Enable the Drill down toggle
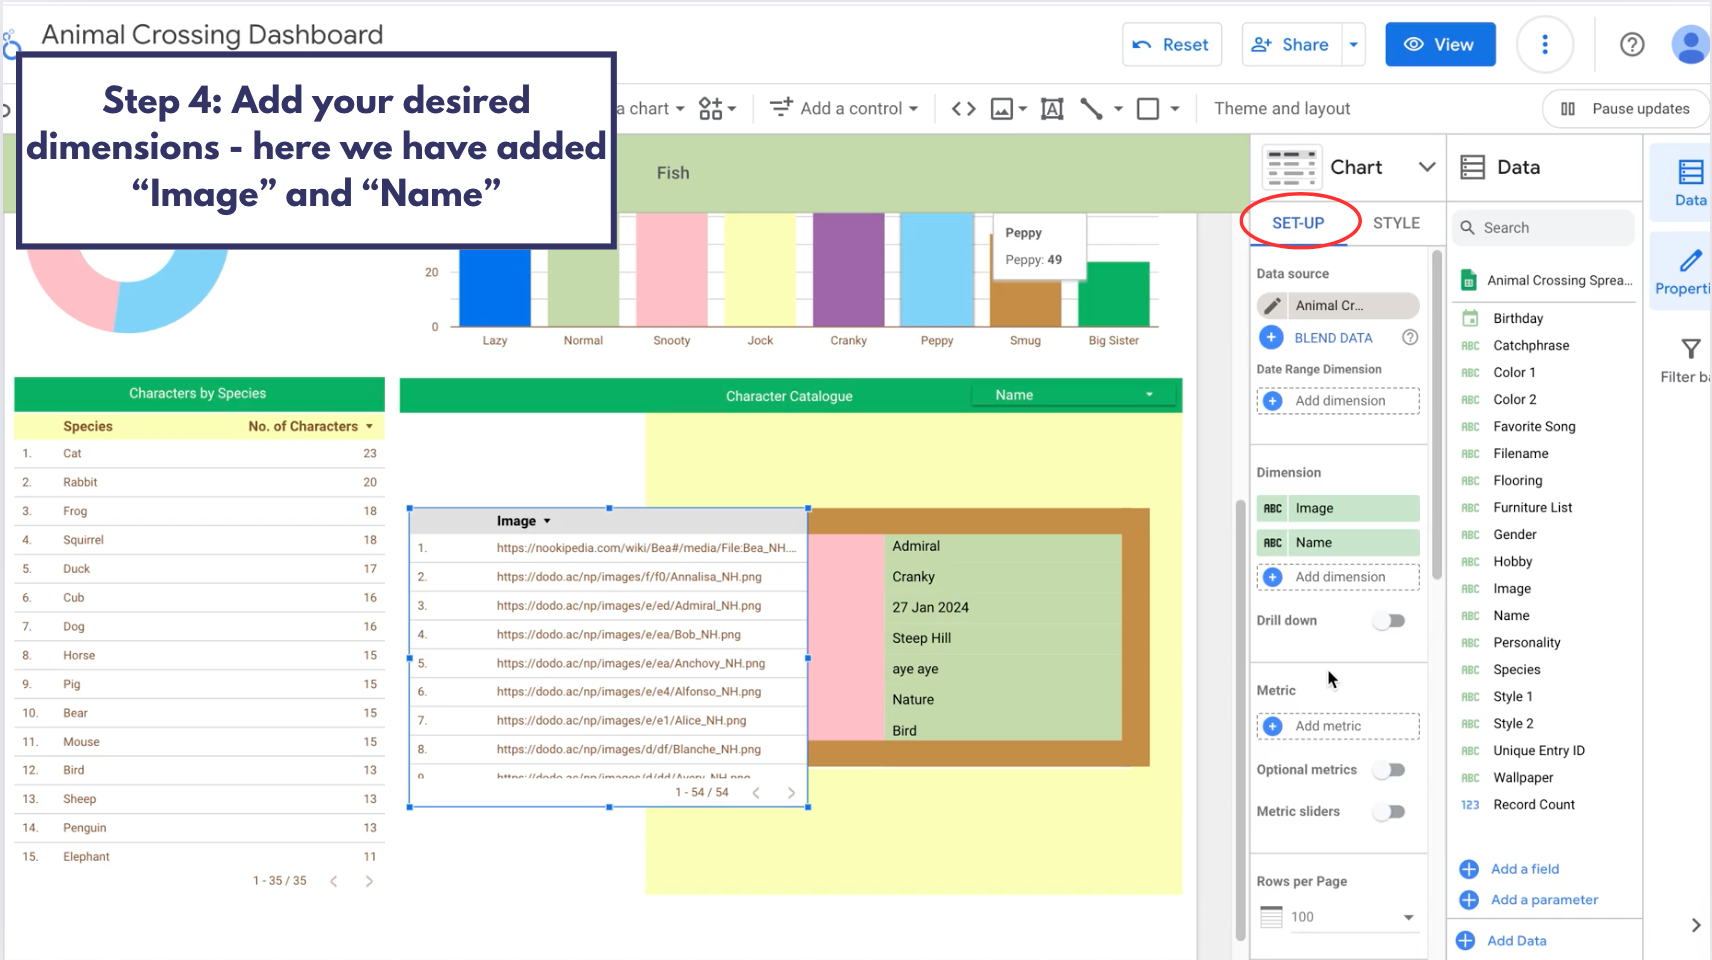Viewport: 1712px width, 960px height. pos(1389,621)
